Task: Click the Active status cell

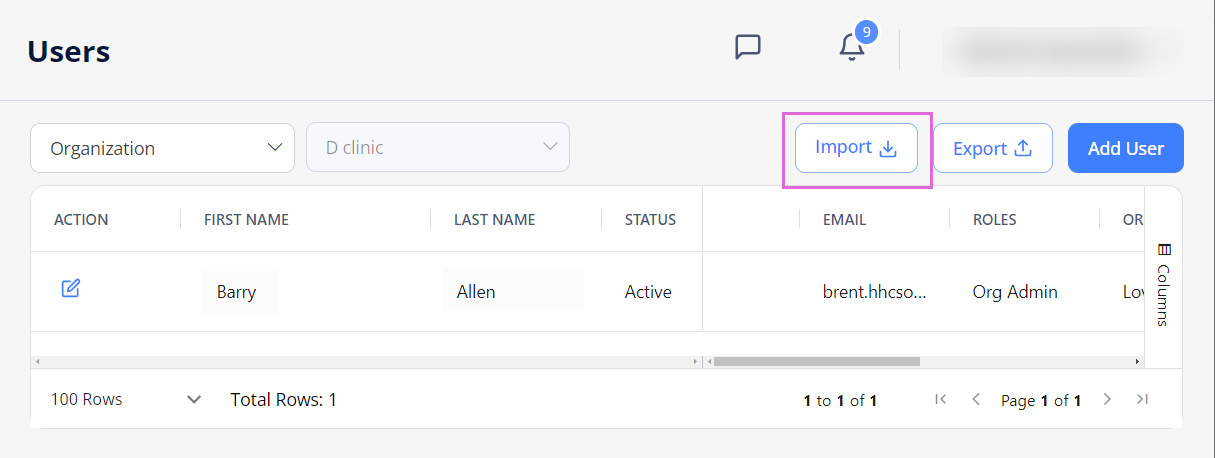Action: (x=648, y=292)
